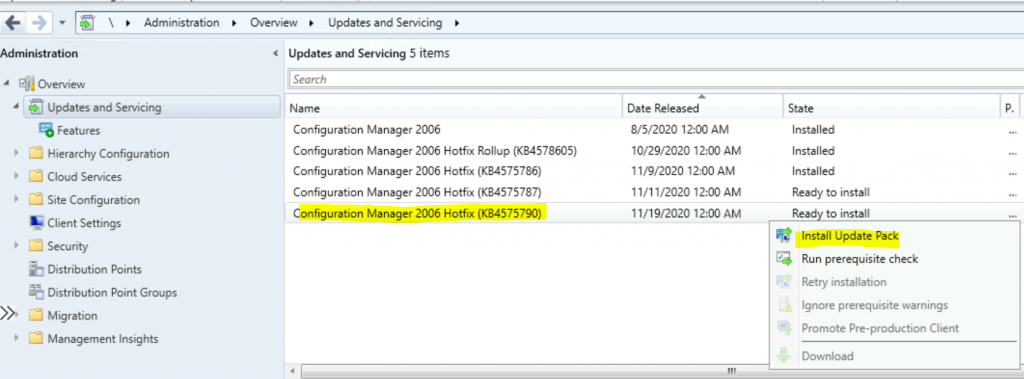
Task: Choose Install Update Pack from context menu
Action: [850, 236]
